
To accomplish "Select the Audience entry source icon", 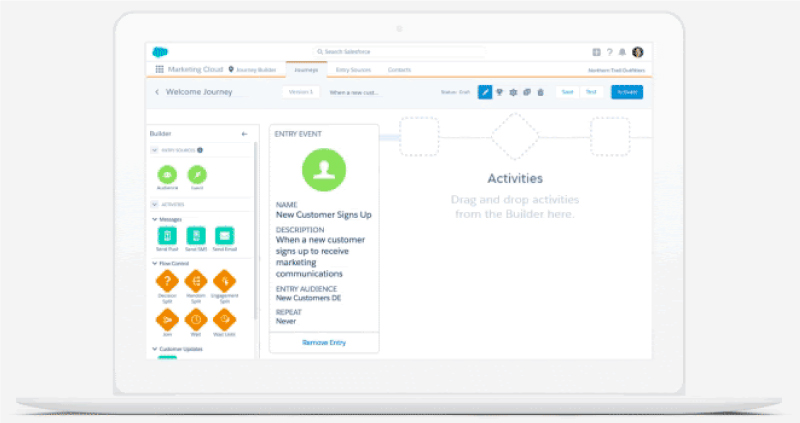I will tap(167, 175).
